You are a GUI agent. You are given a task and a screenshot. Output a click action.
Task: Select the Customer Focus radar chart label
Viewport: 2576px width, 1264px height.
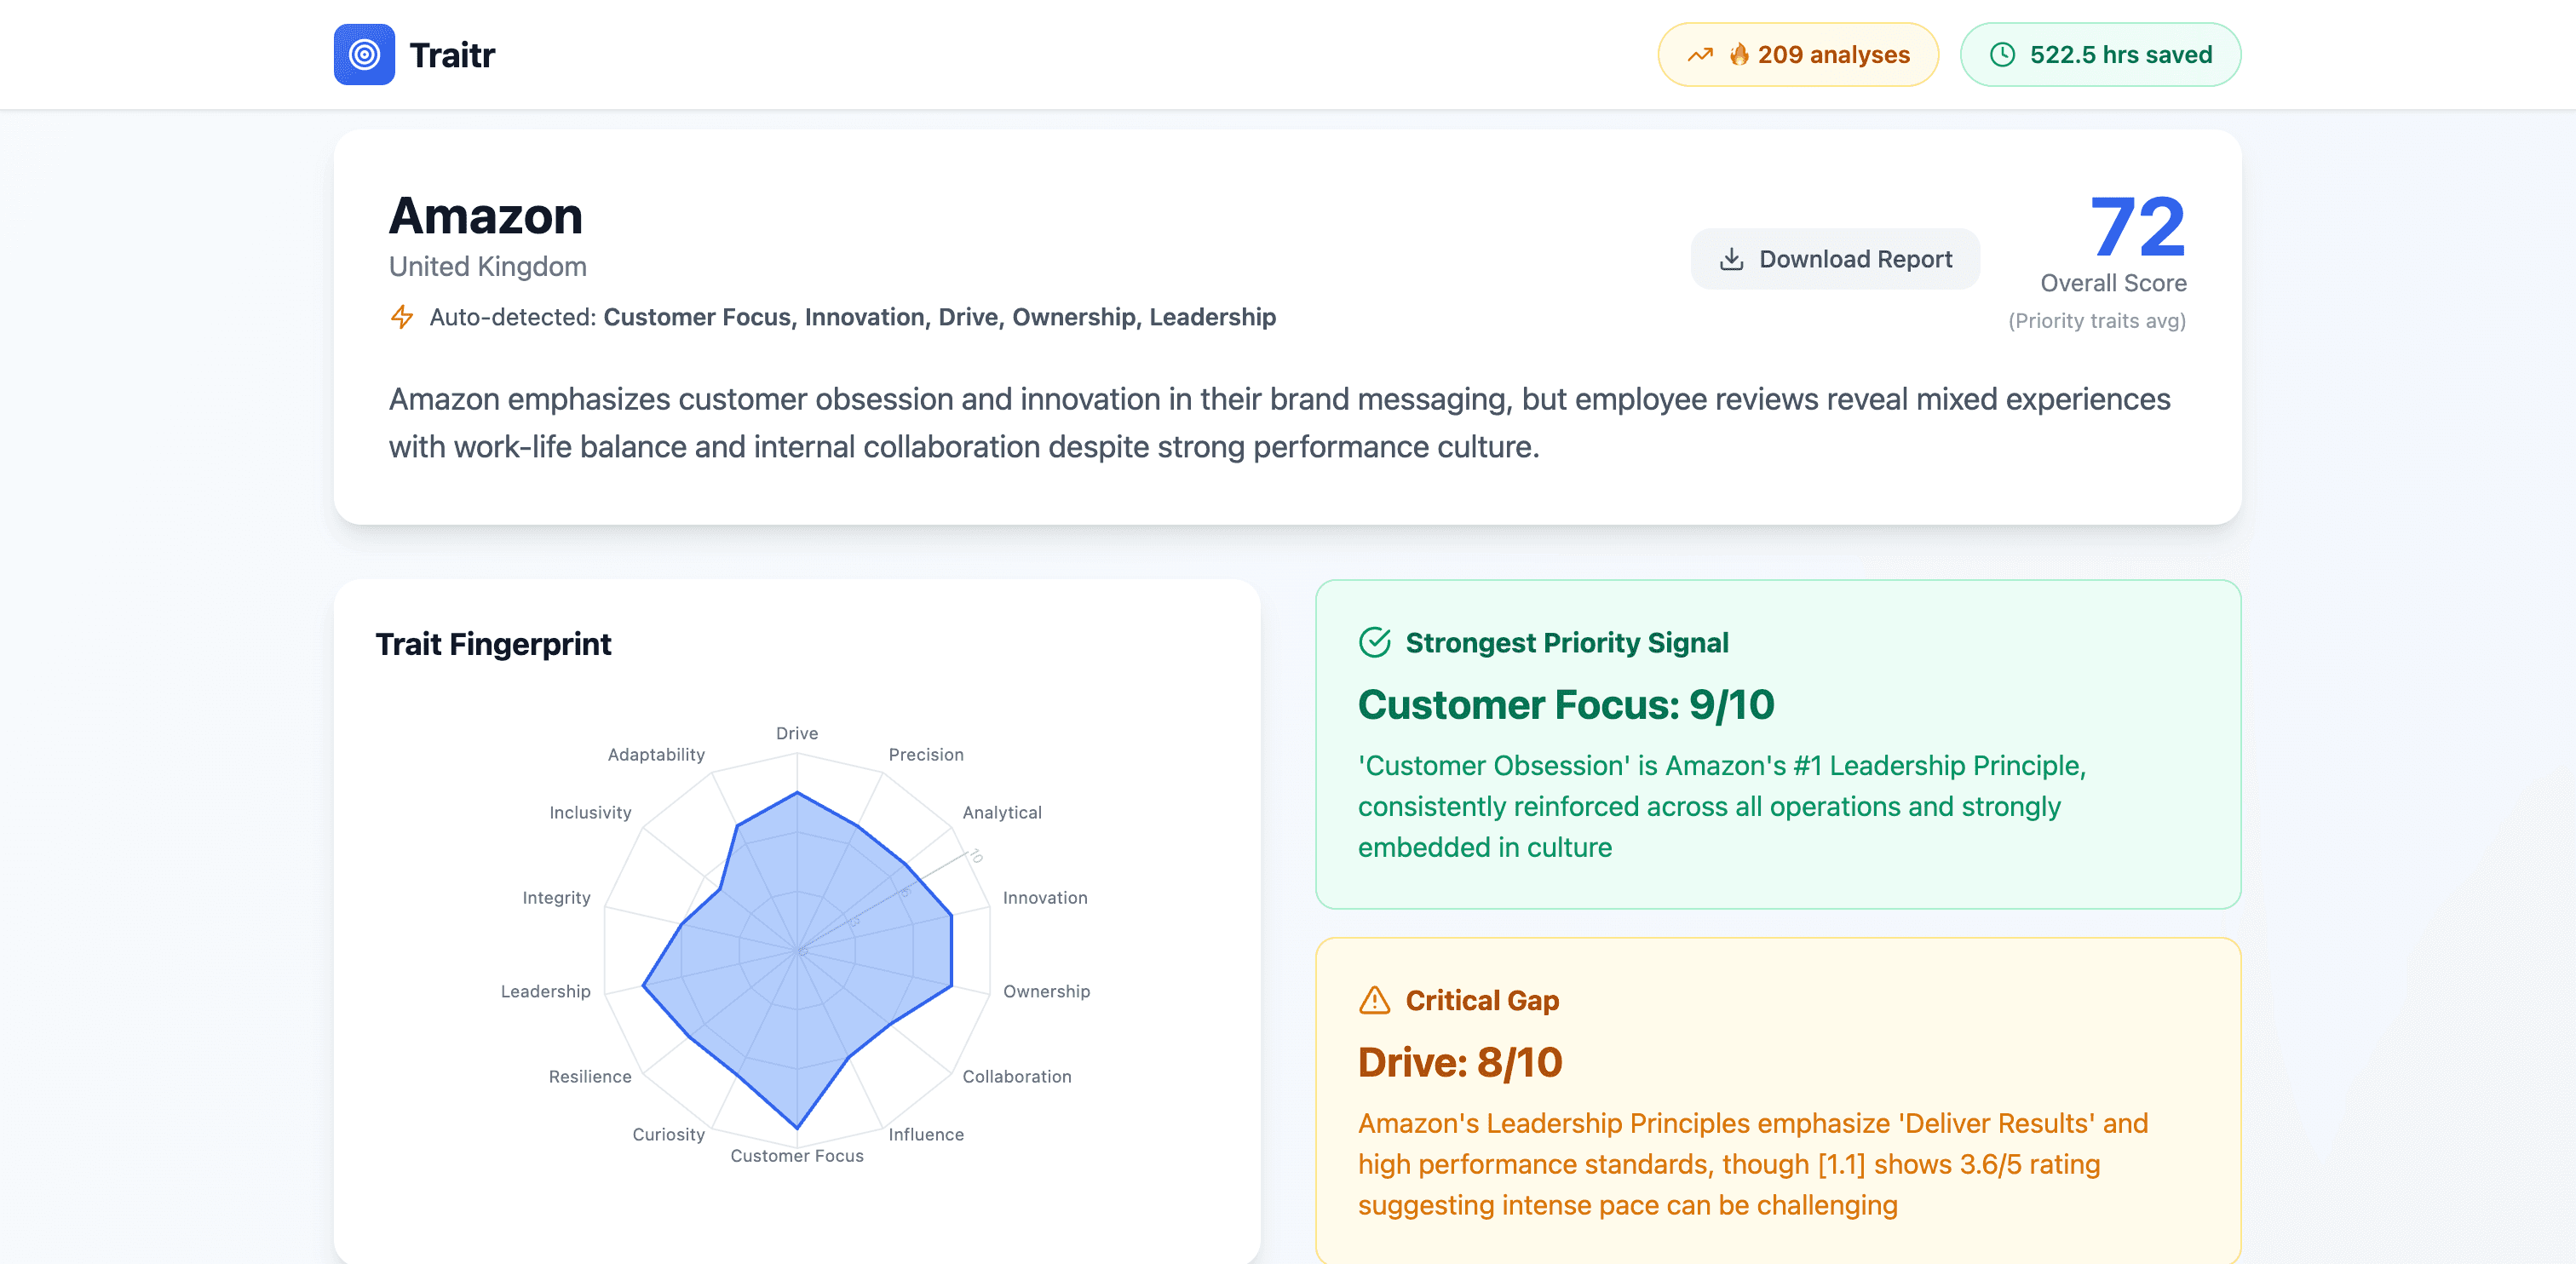(x=796, y=1155)
